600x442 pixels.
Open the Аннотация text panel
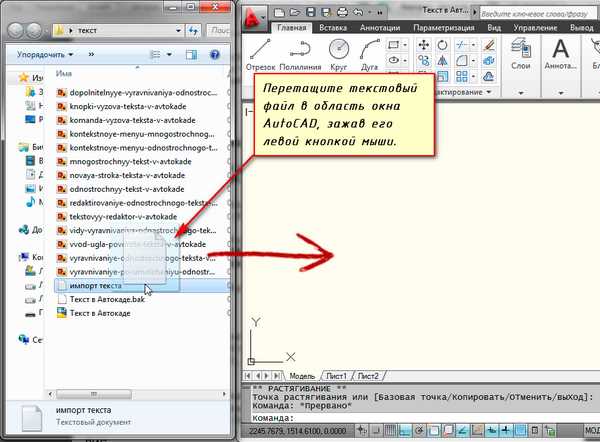(x=561, y=57)
